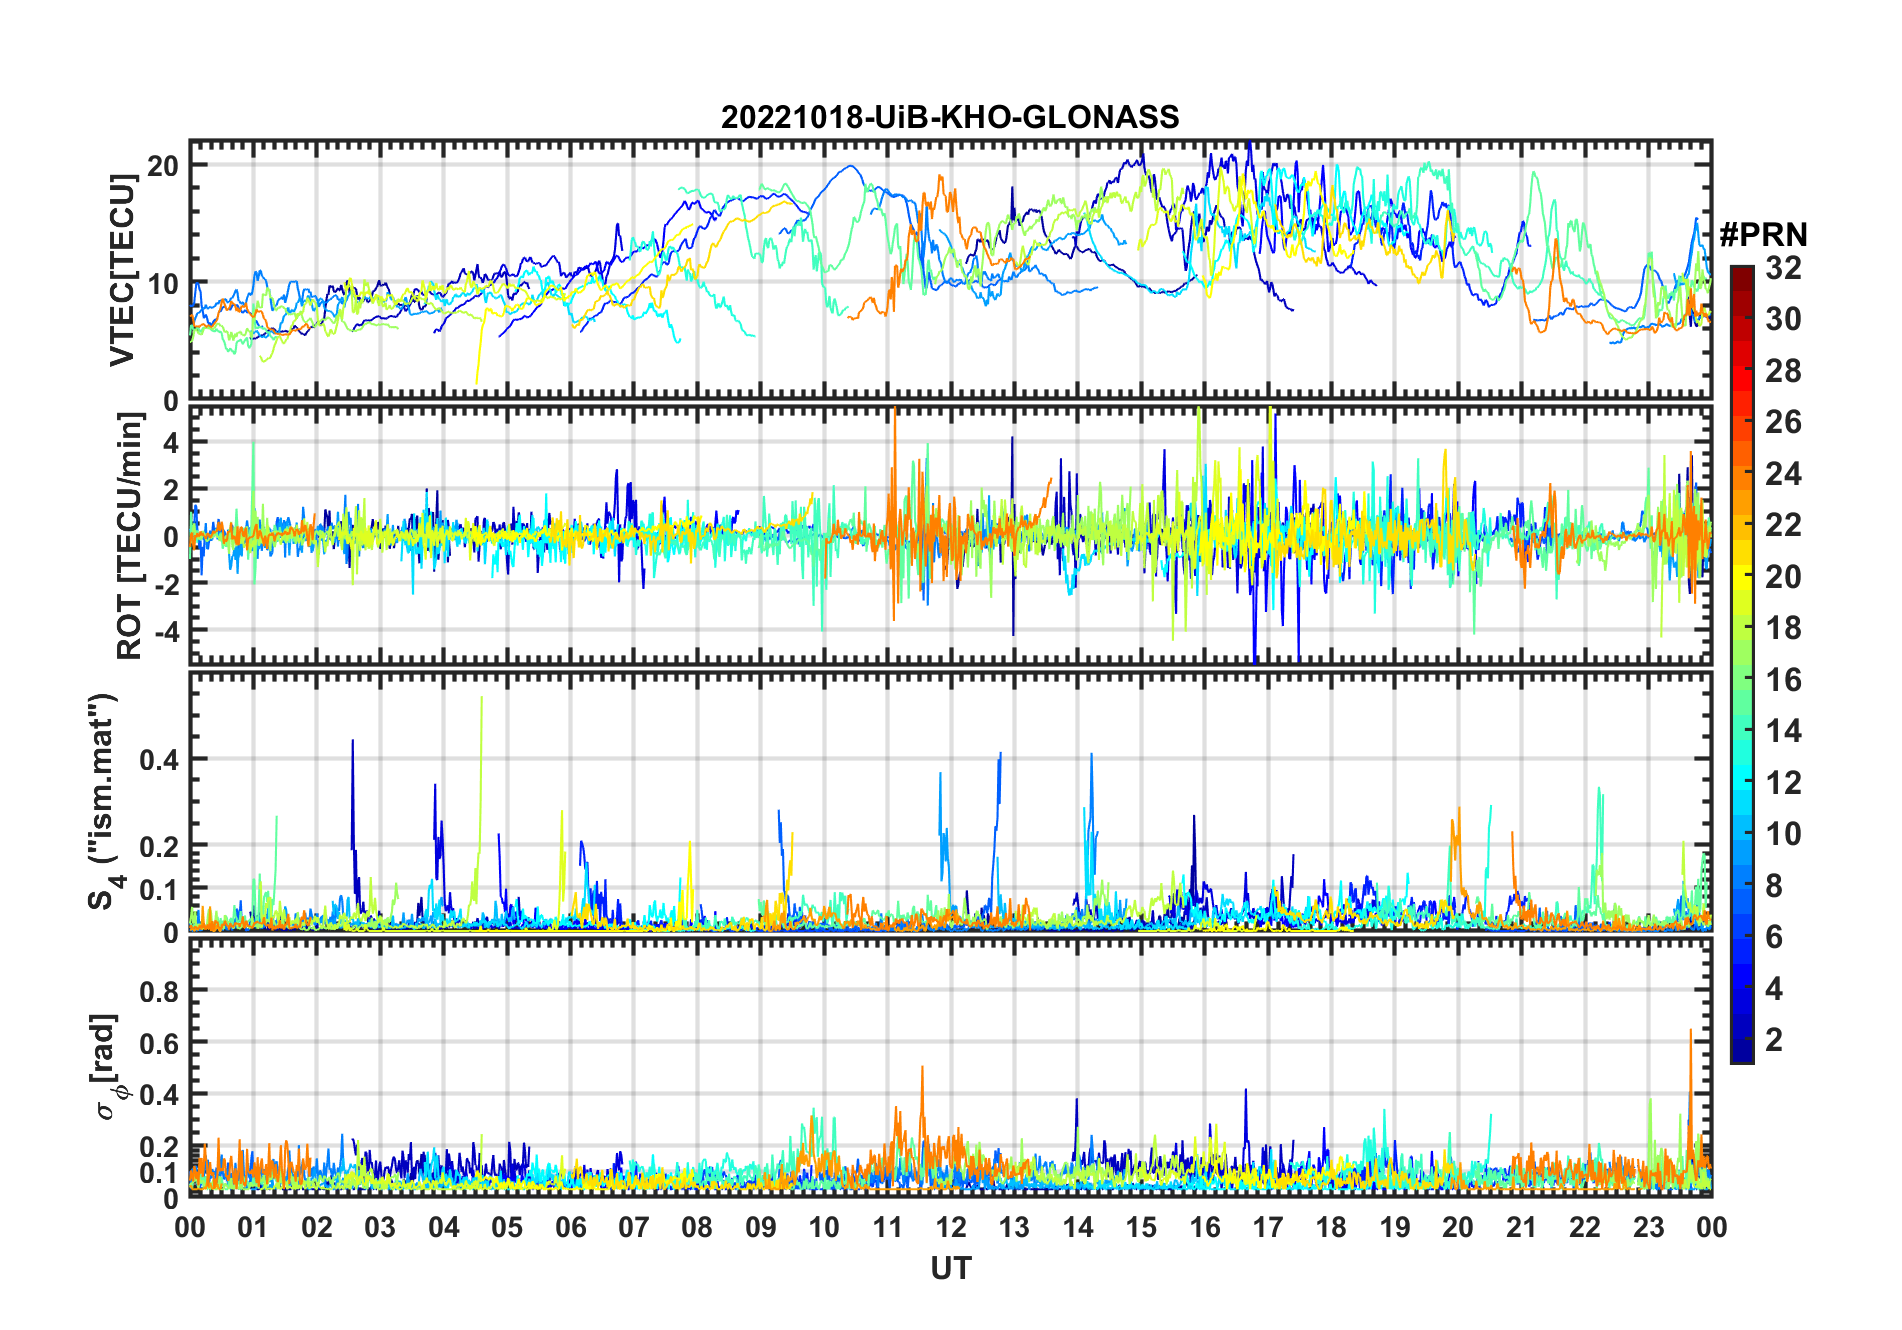The image size is (1902, 1330).
Task: Click the PRN rainbow colorbar
Action: click(1742, 664)
